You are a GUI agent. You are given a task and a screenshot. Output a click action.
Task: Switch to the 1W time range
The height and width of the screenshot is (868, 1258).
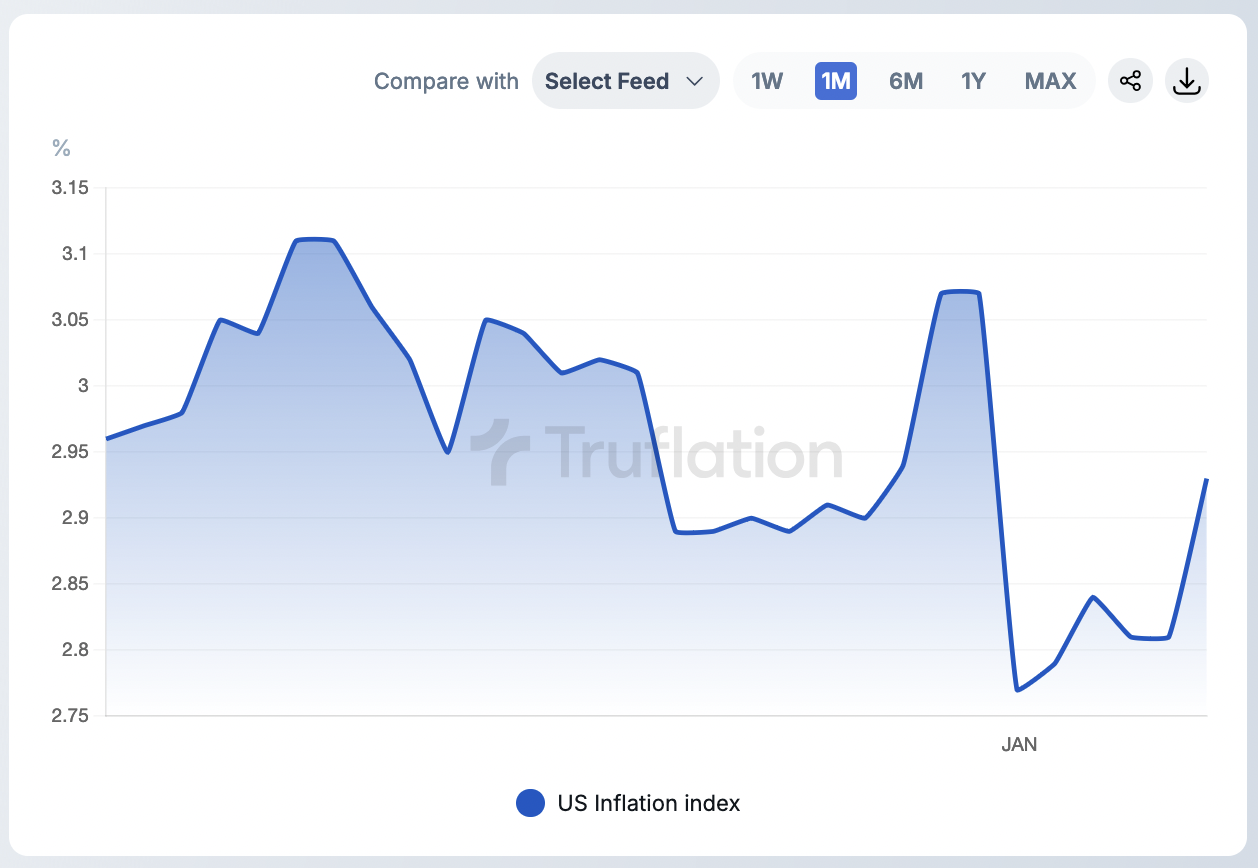coord(767,81)
